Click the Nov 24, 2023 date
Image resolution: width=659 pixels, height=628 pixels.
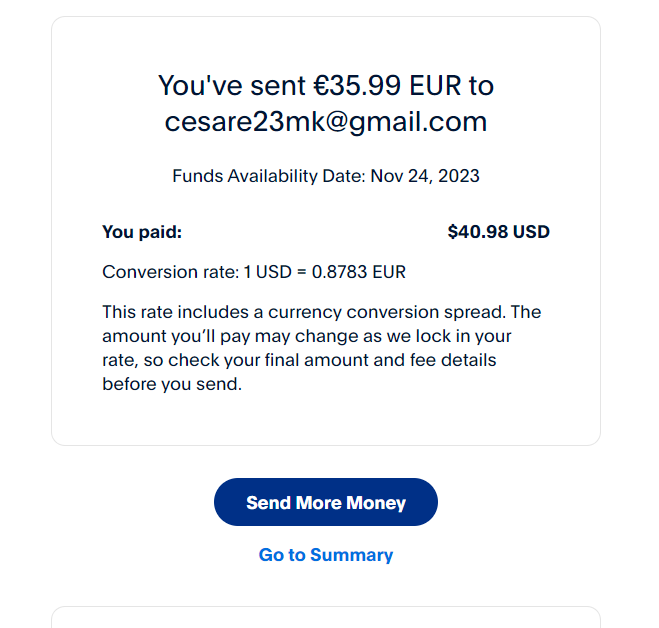[x=425, y=176]
